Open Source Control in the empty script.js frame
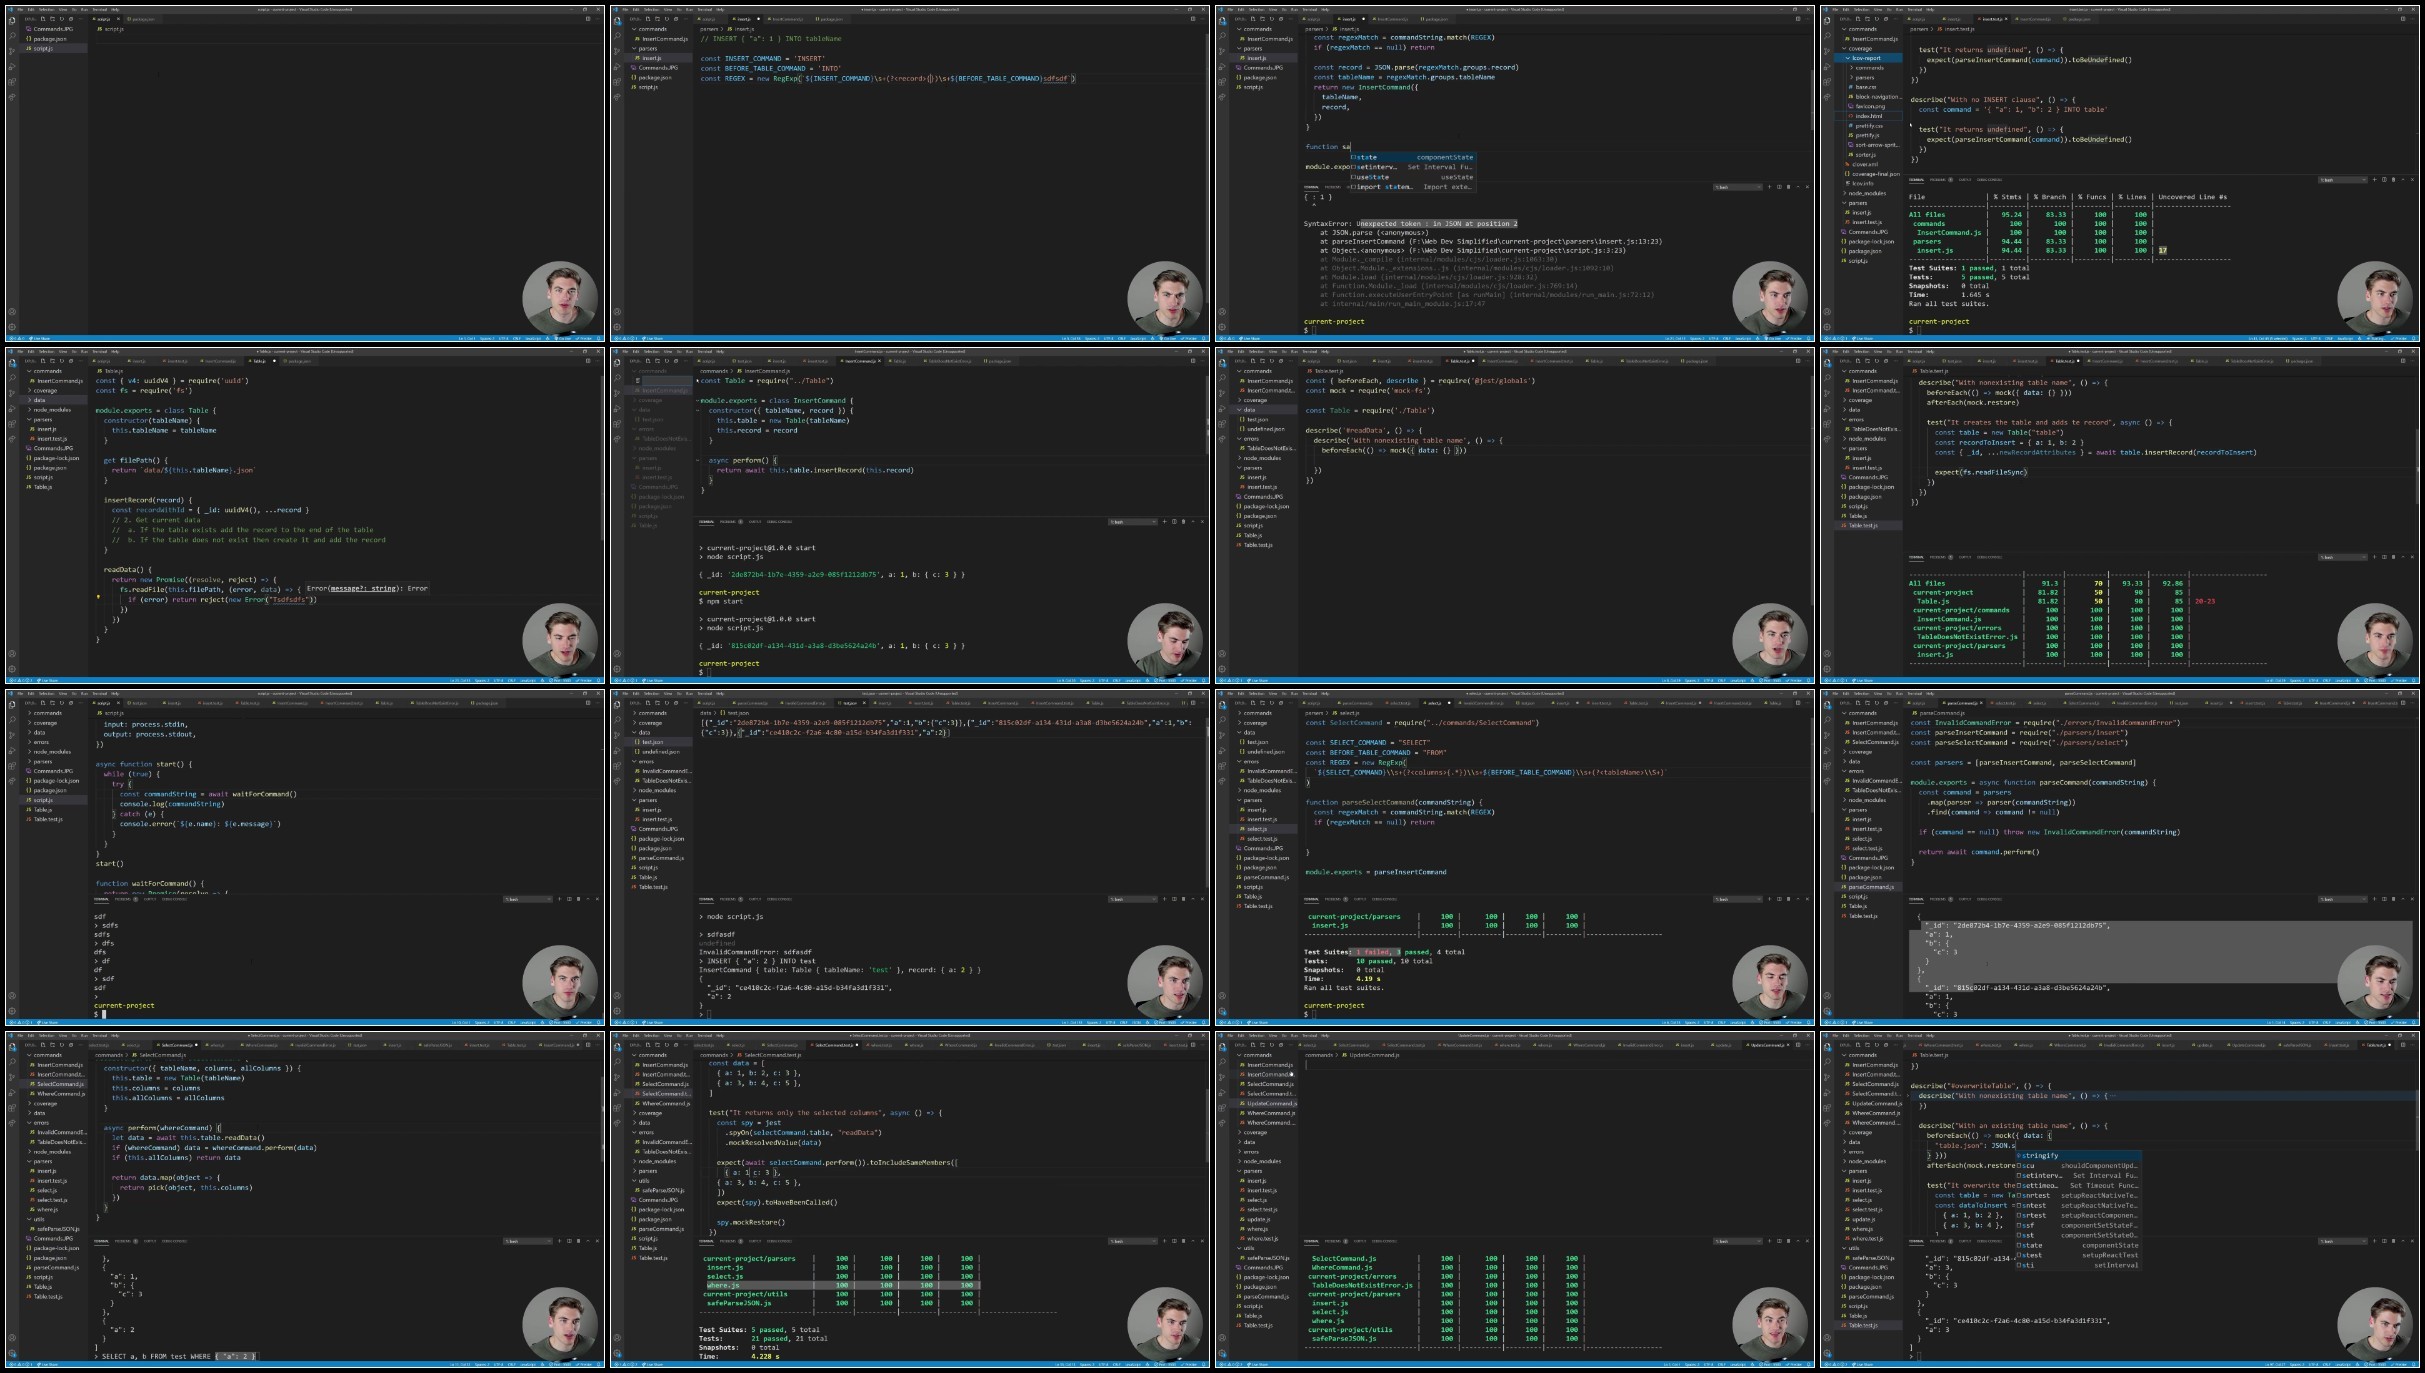This screenshot has height=1373, width=2425. click(12, 51)
